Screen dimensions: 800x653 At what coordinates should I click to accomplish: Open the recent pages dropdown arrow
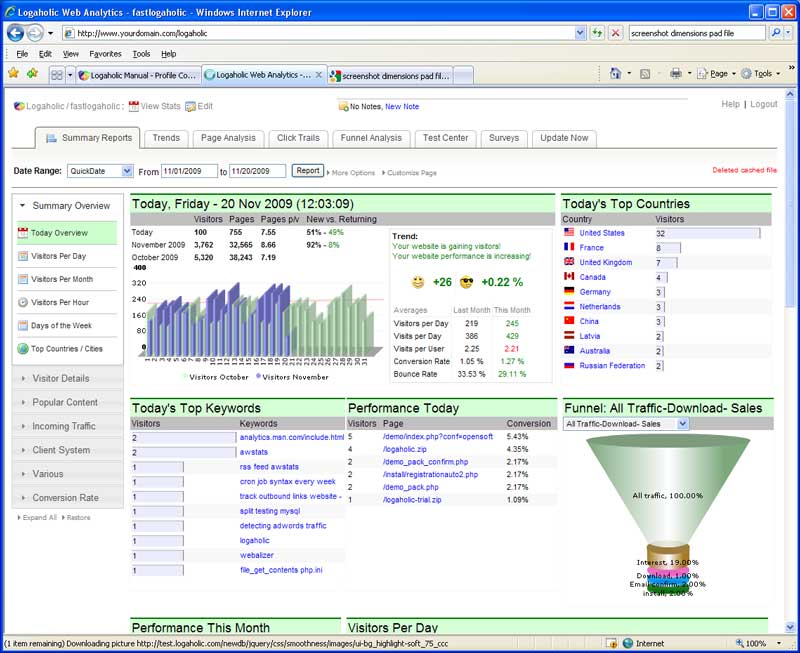(x=51, y=33)
